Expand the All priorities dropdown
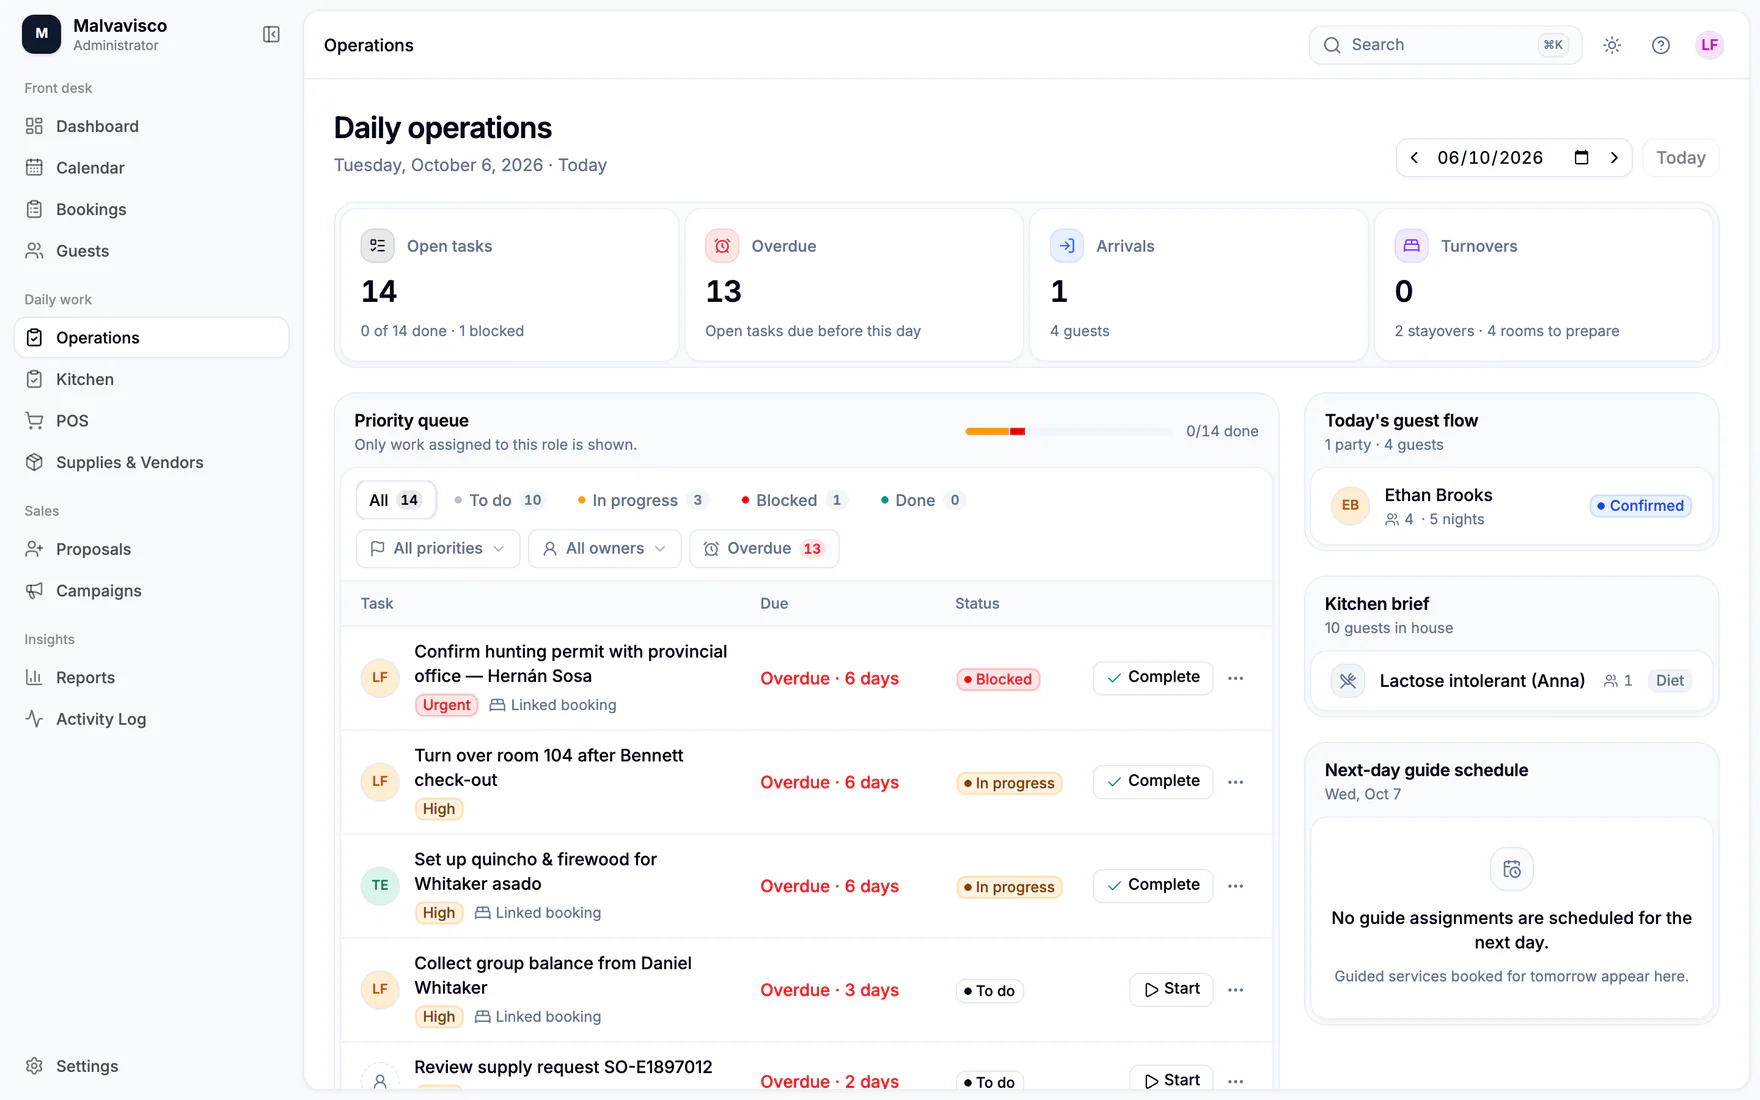Screen dimensions: 1760x1100 438,548
